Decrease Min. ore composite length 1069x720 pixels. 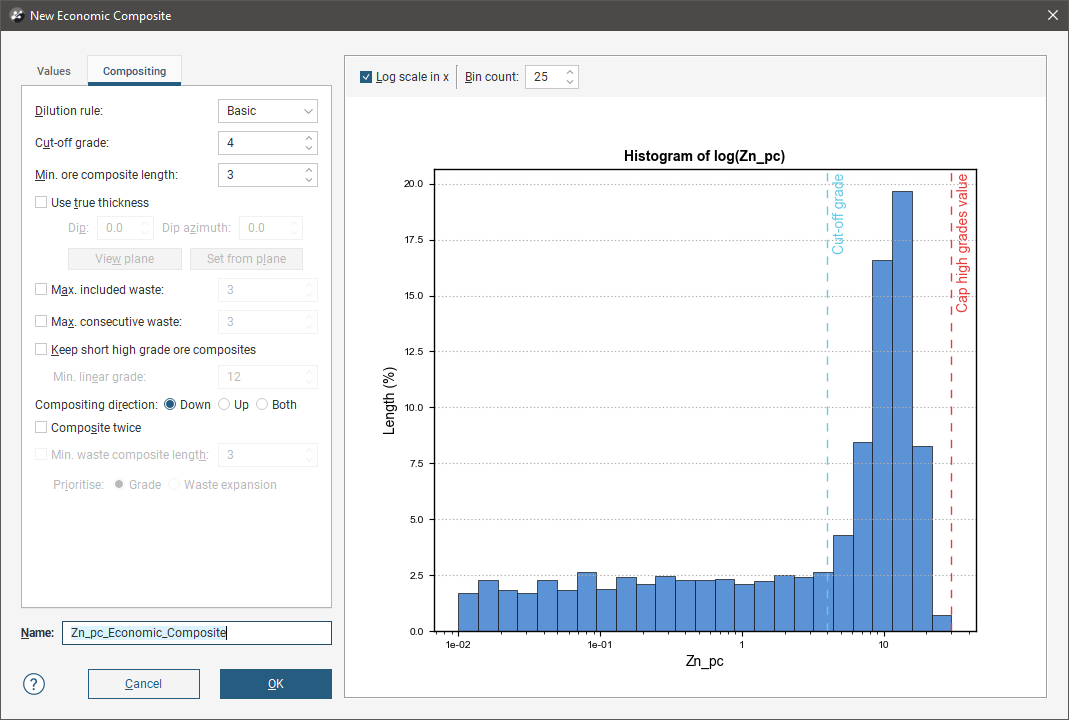[x=309, y=180]
